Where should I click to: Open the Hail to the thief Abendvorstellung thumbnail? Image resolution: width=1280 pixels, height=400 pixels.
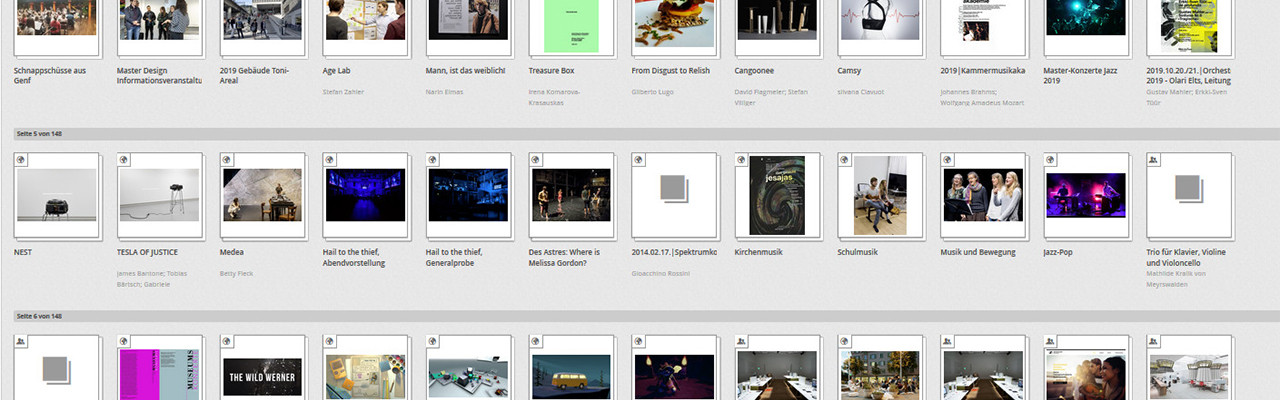(x=365, y=194)
